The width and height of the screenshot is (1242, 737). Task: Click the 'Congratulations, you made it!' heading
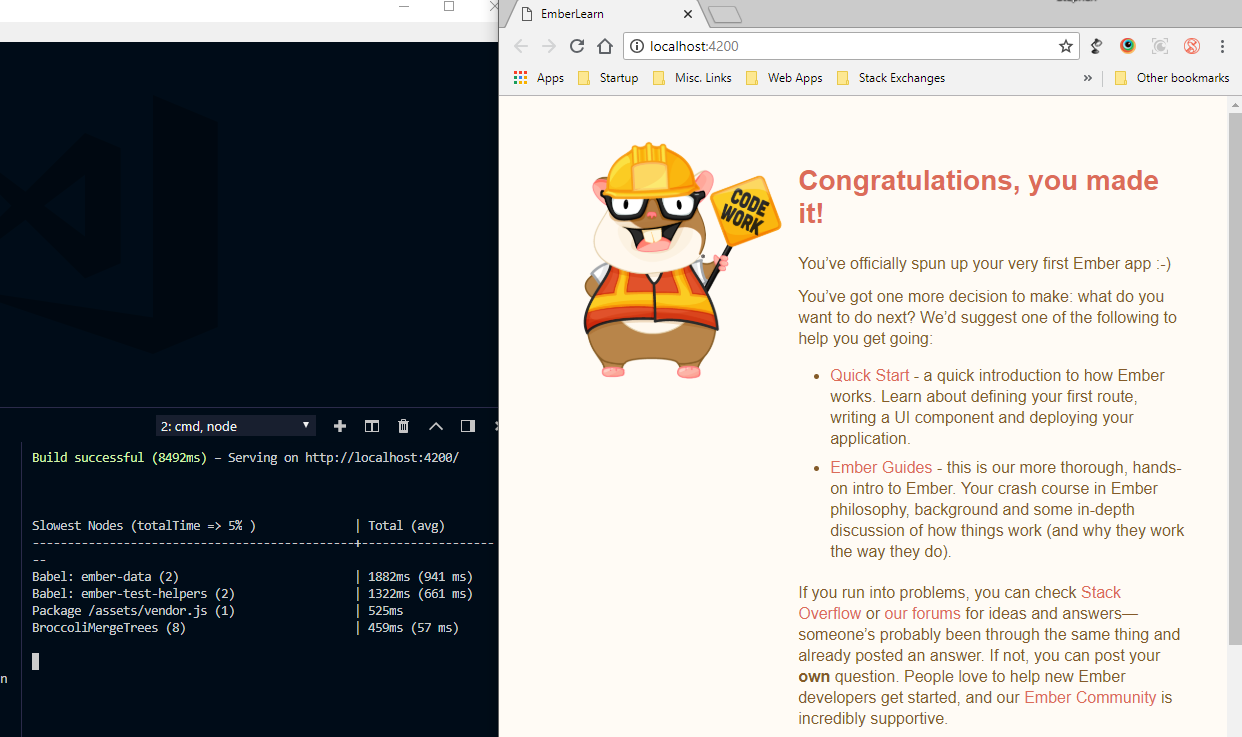coord(978,197)
